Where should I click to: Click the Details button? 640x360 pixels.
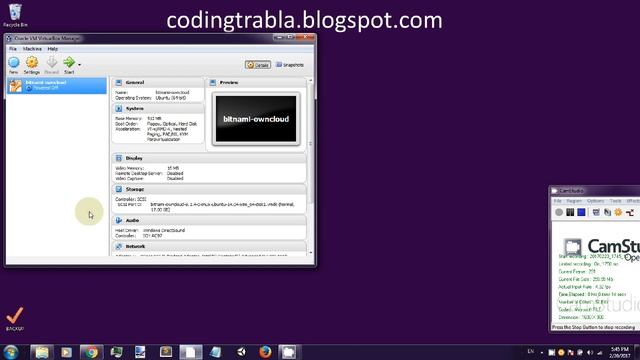click(x=258, y=65)
